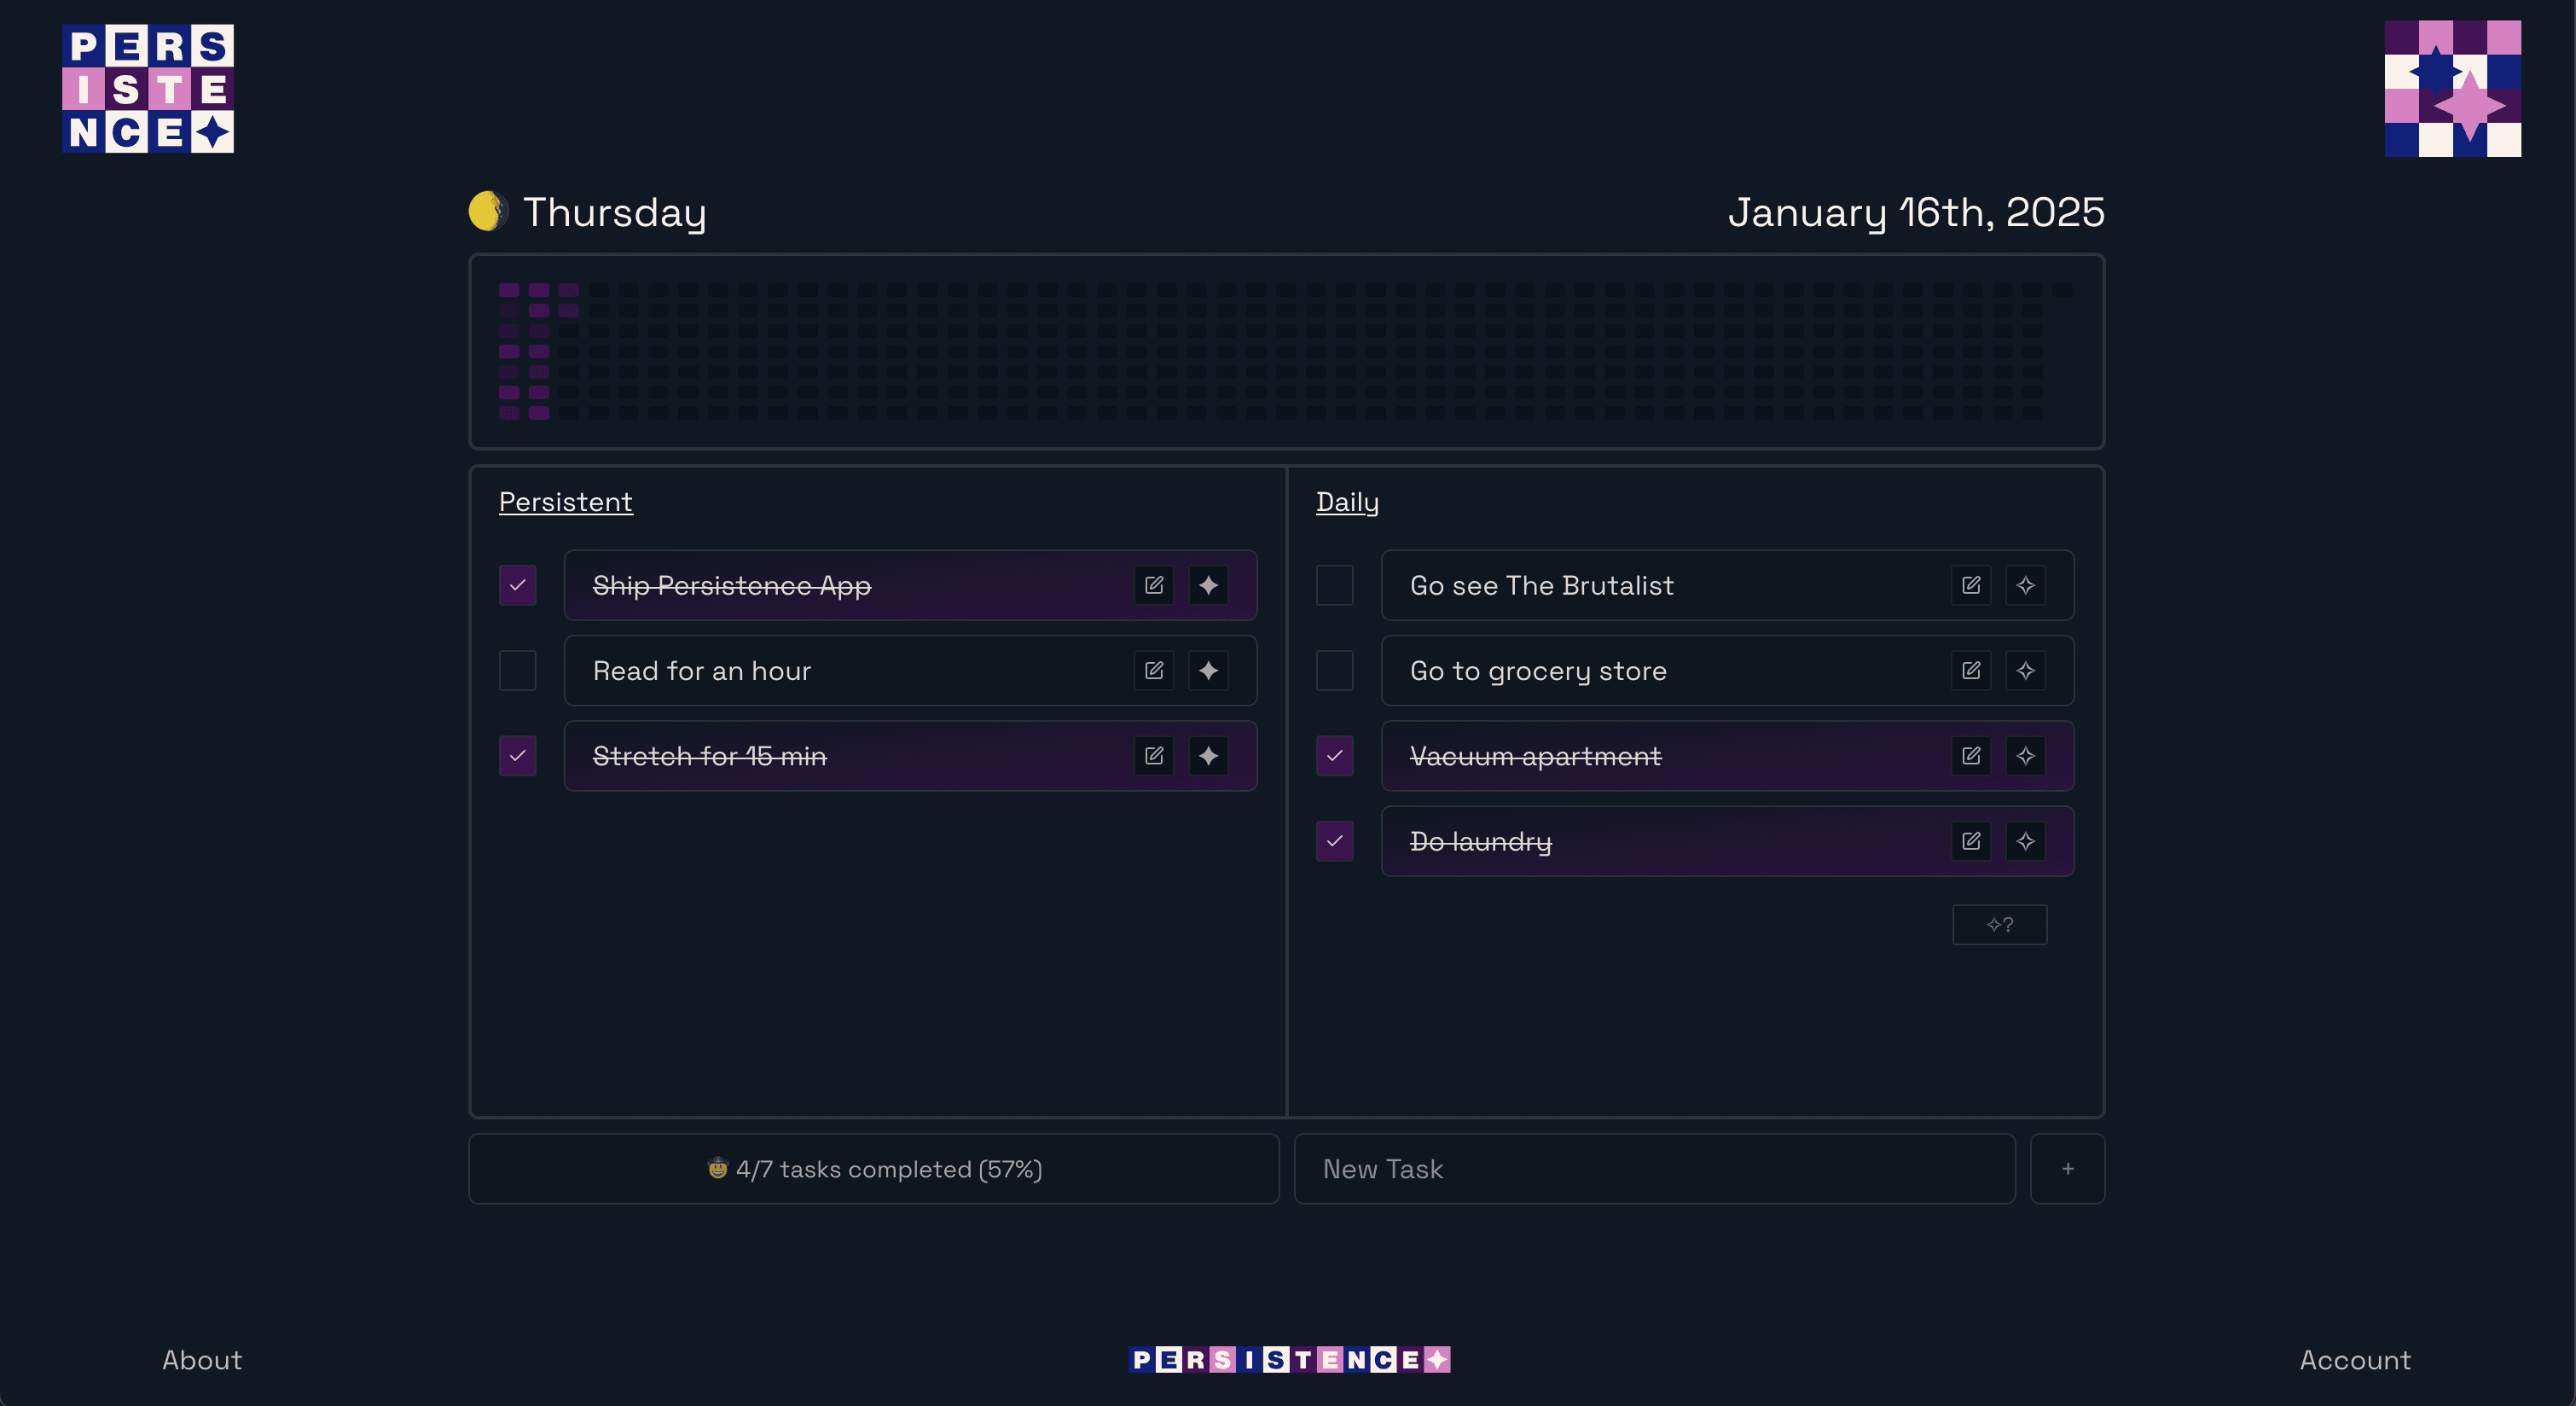This screenshot has height=1406, width=2576.
Task: Click the Daily section heading
Action: tap(1346, 502)
